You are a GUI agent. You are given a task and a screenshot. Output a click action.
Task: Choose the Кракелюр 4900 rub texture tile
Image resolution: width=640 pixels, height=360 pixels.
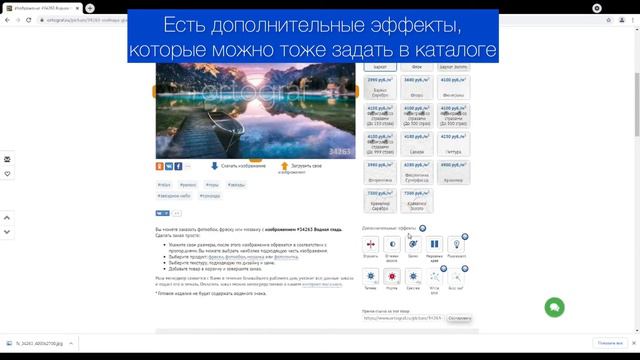[453, 172]
